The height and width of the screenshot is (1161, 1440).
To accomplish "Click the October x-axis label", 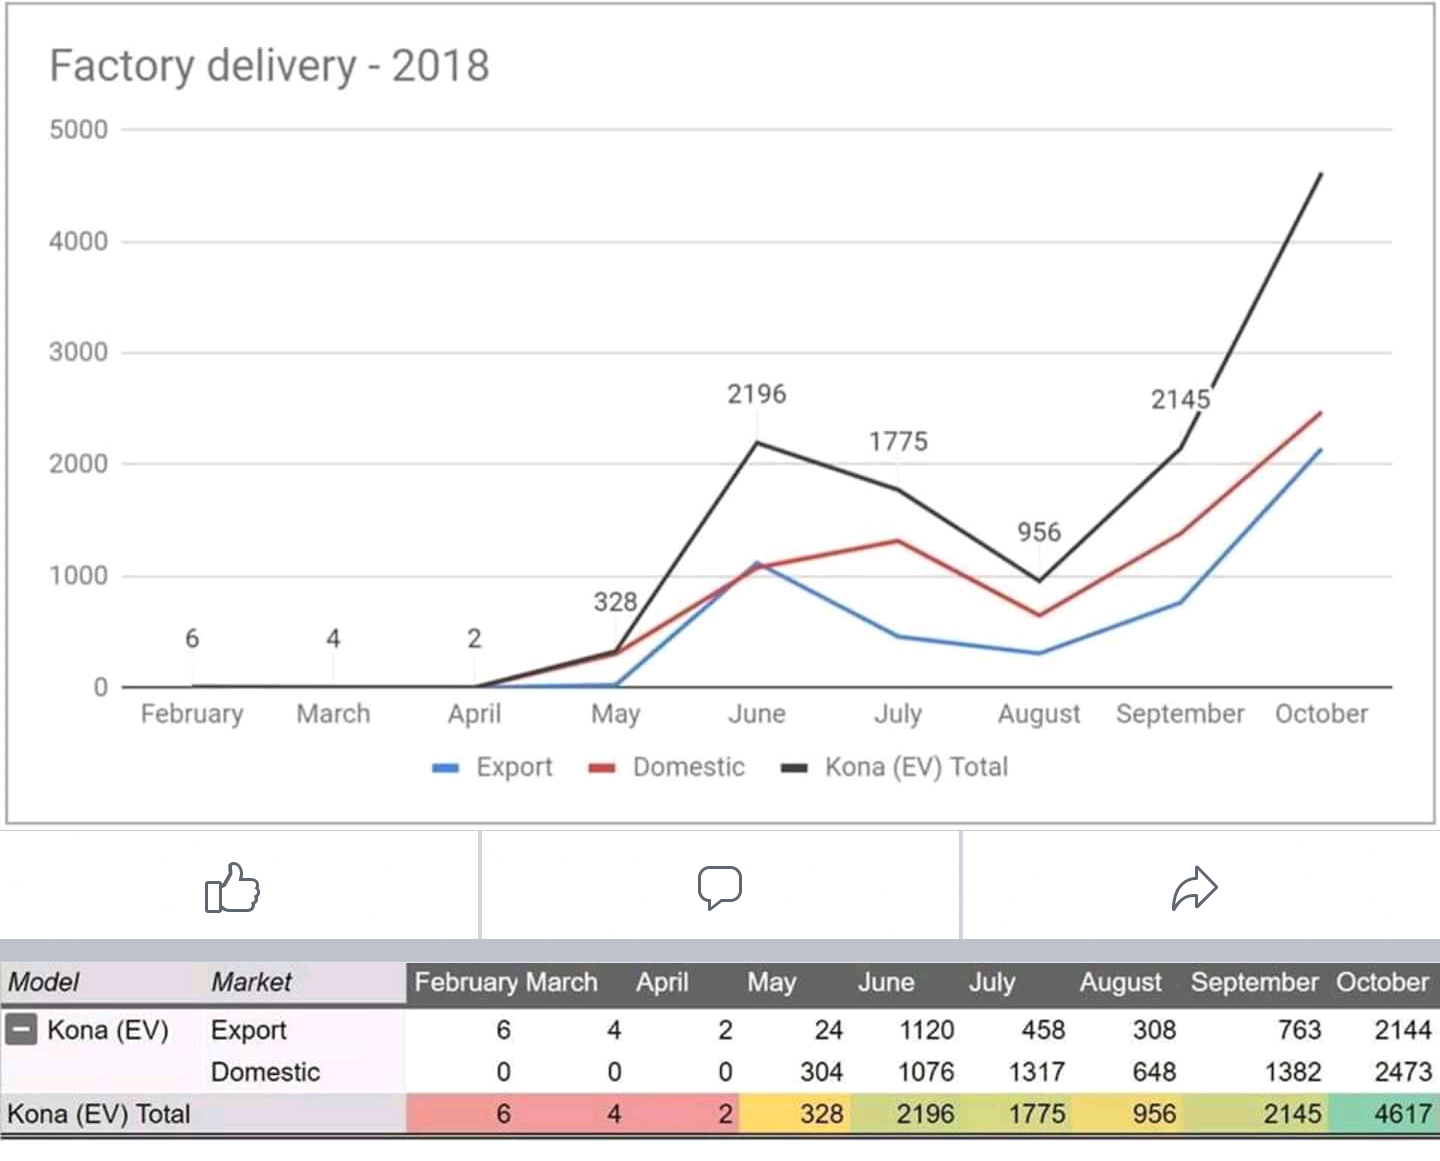I will pos(1321,714).
